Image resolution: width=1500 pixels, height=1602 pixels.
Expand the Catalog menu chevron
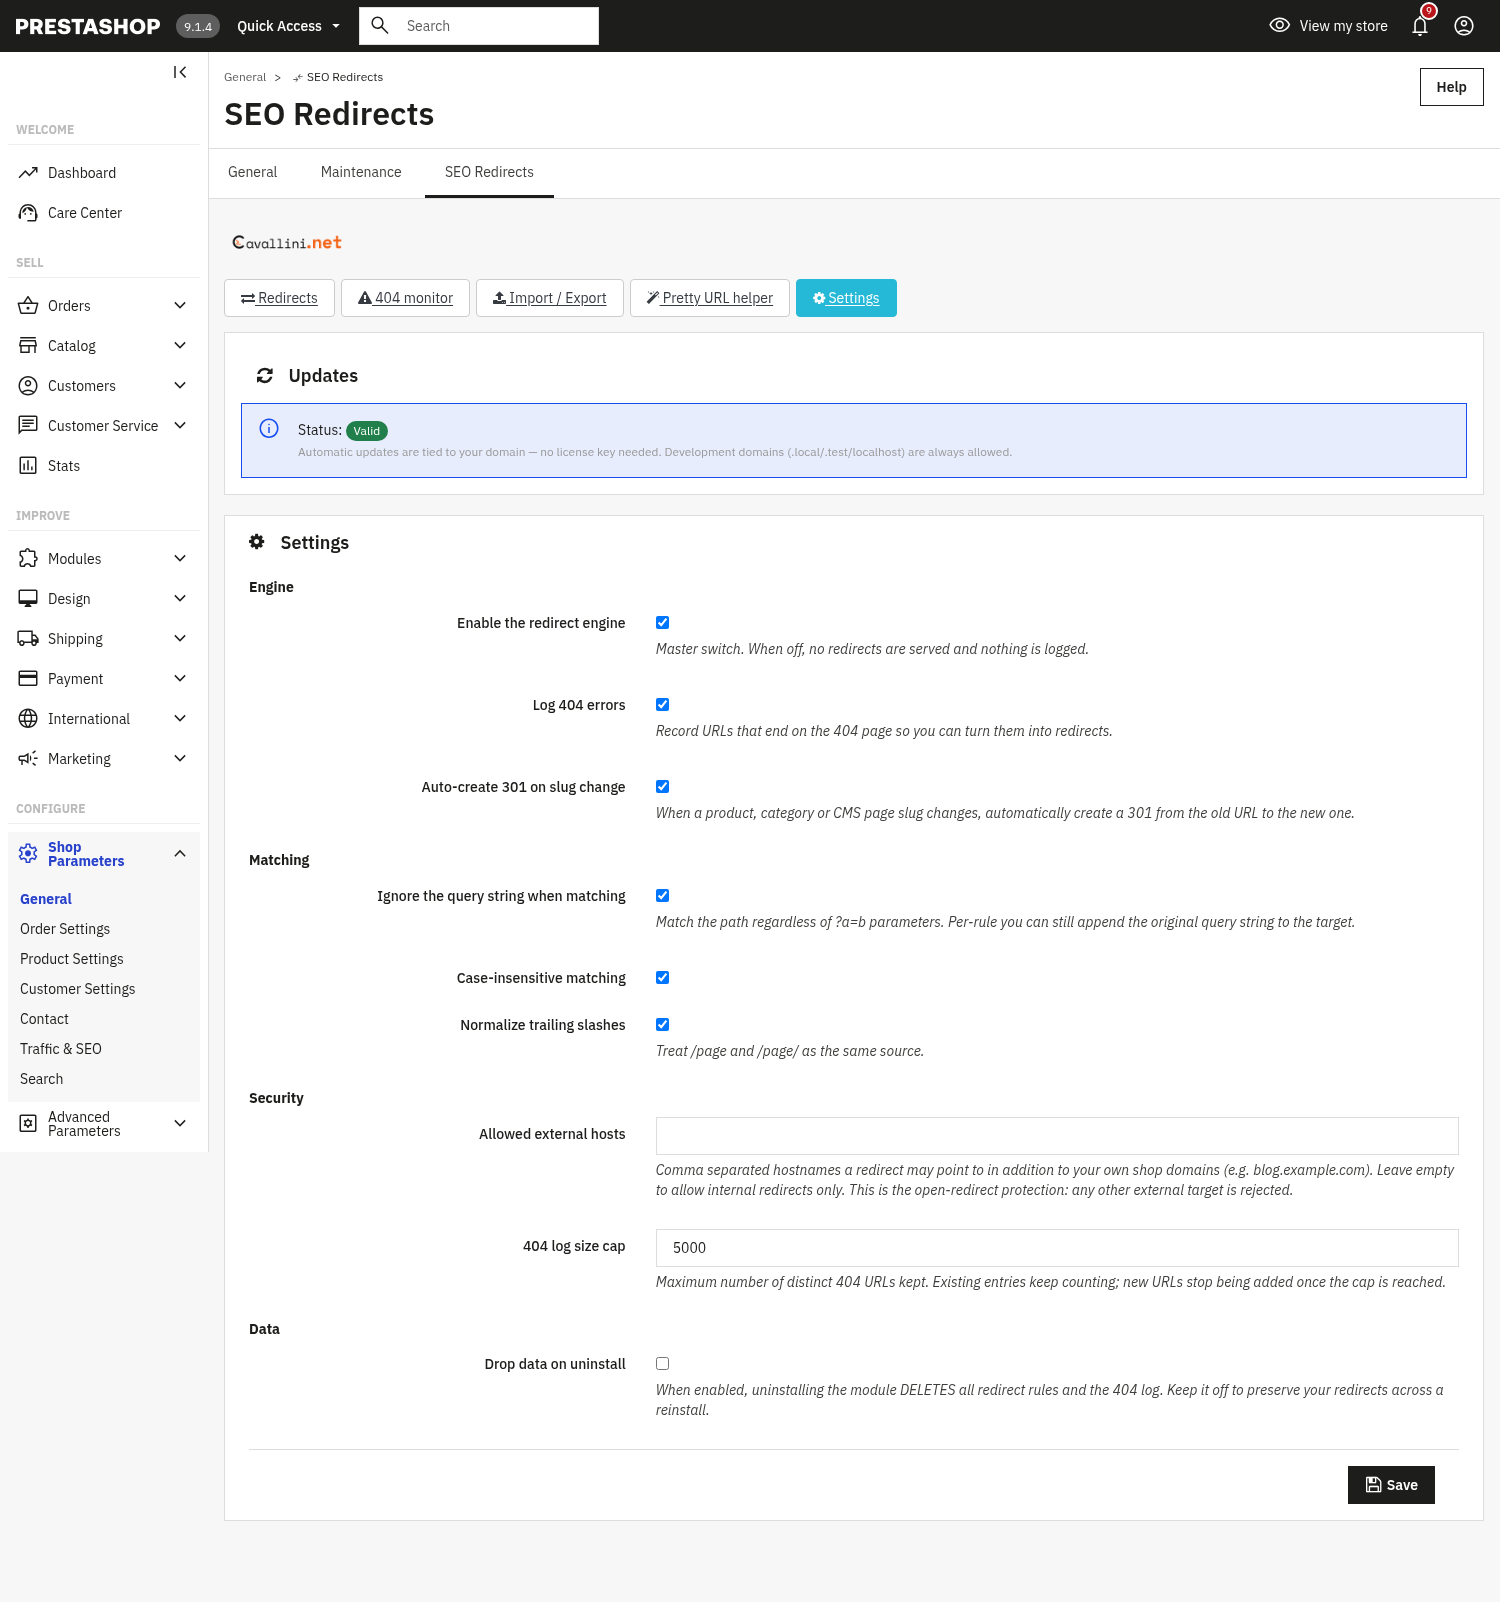(180, 346)
